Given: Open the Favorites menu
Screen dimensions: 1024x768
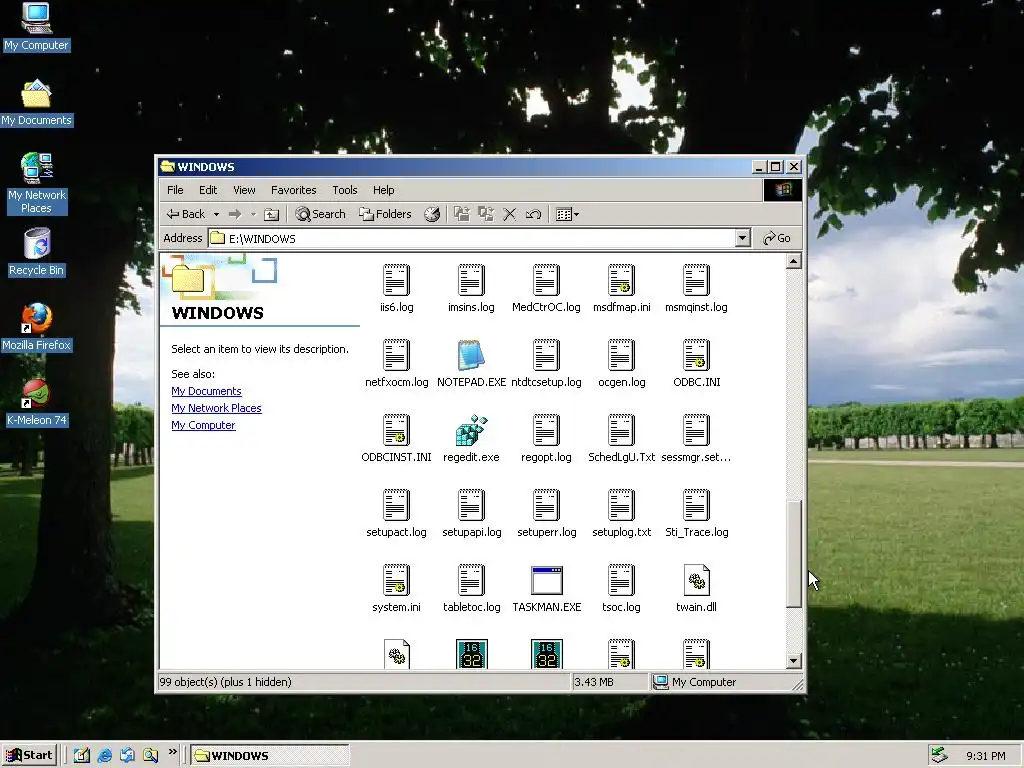Looking at the screenshot, I should coord(293,190).
